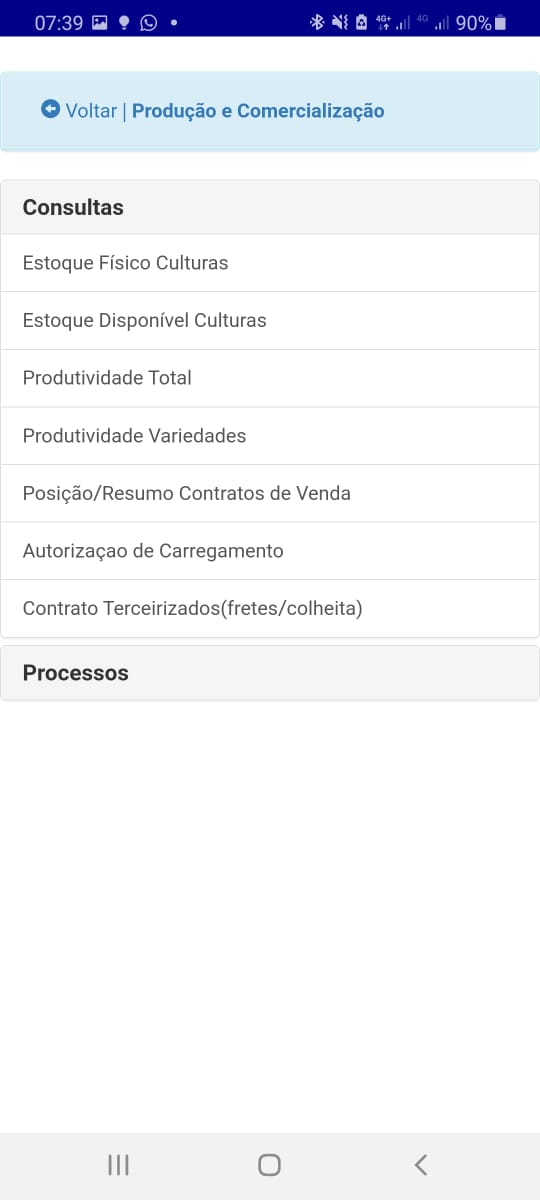Select Produtividade Total
Viewport: 540px width, 1200px height.
(x=270, y=378)
